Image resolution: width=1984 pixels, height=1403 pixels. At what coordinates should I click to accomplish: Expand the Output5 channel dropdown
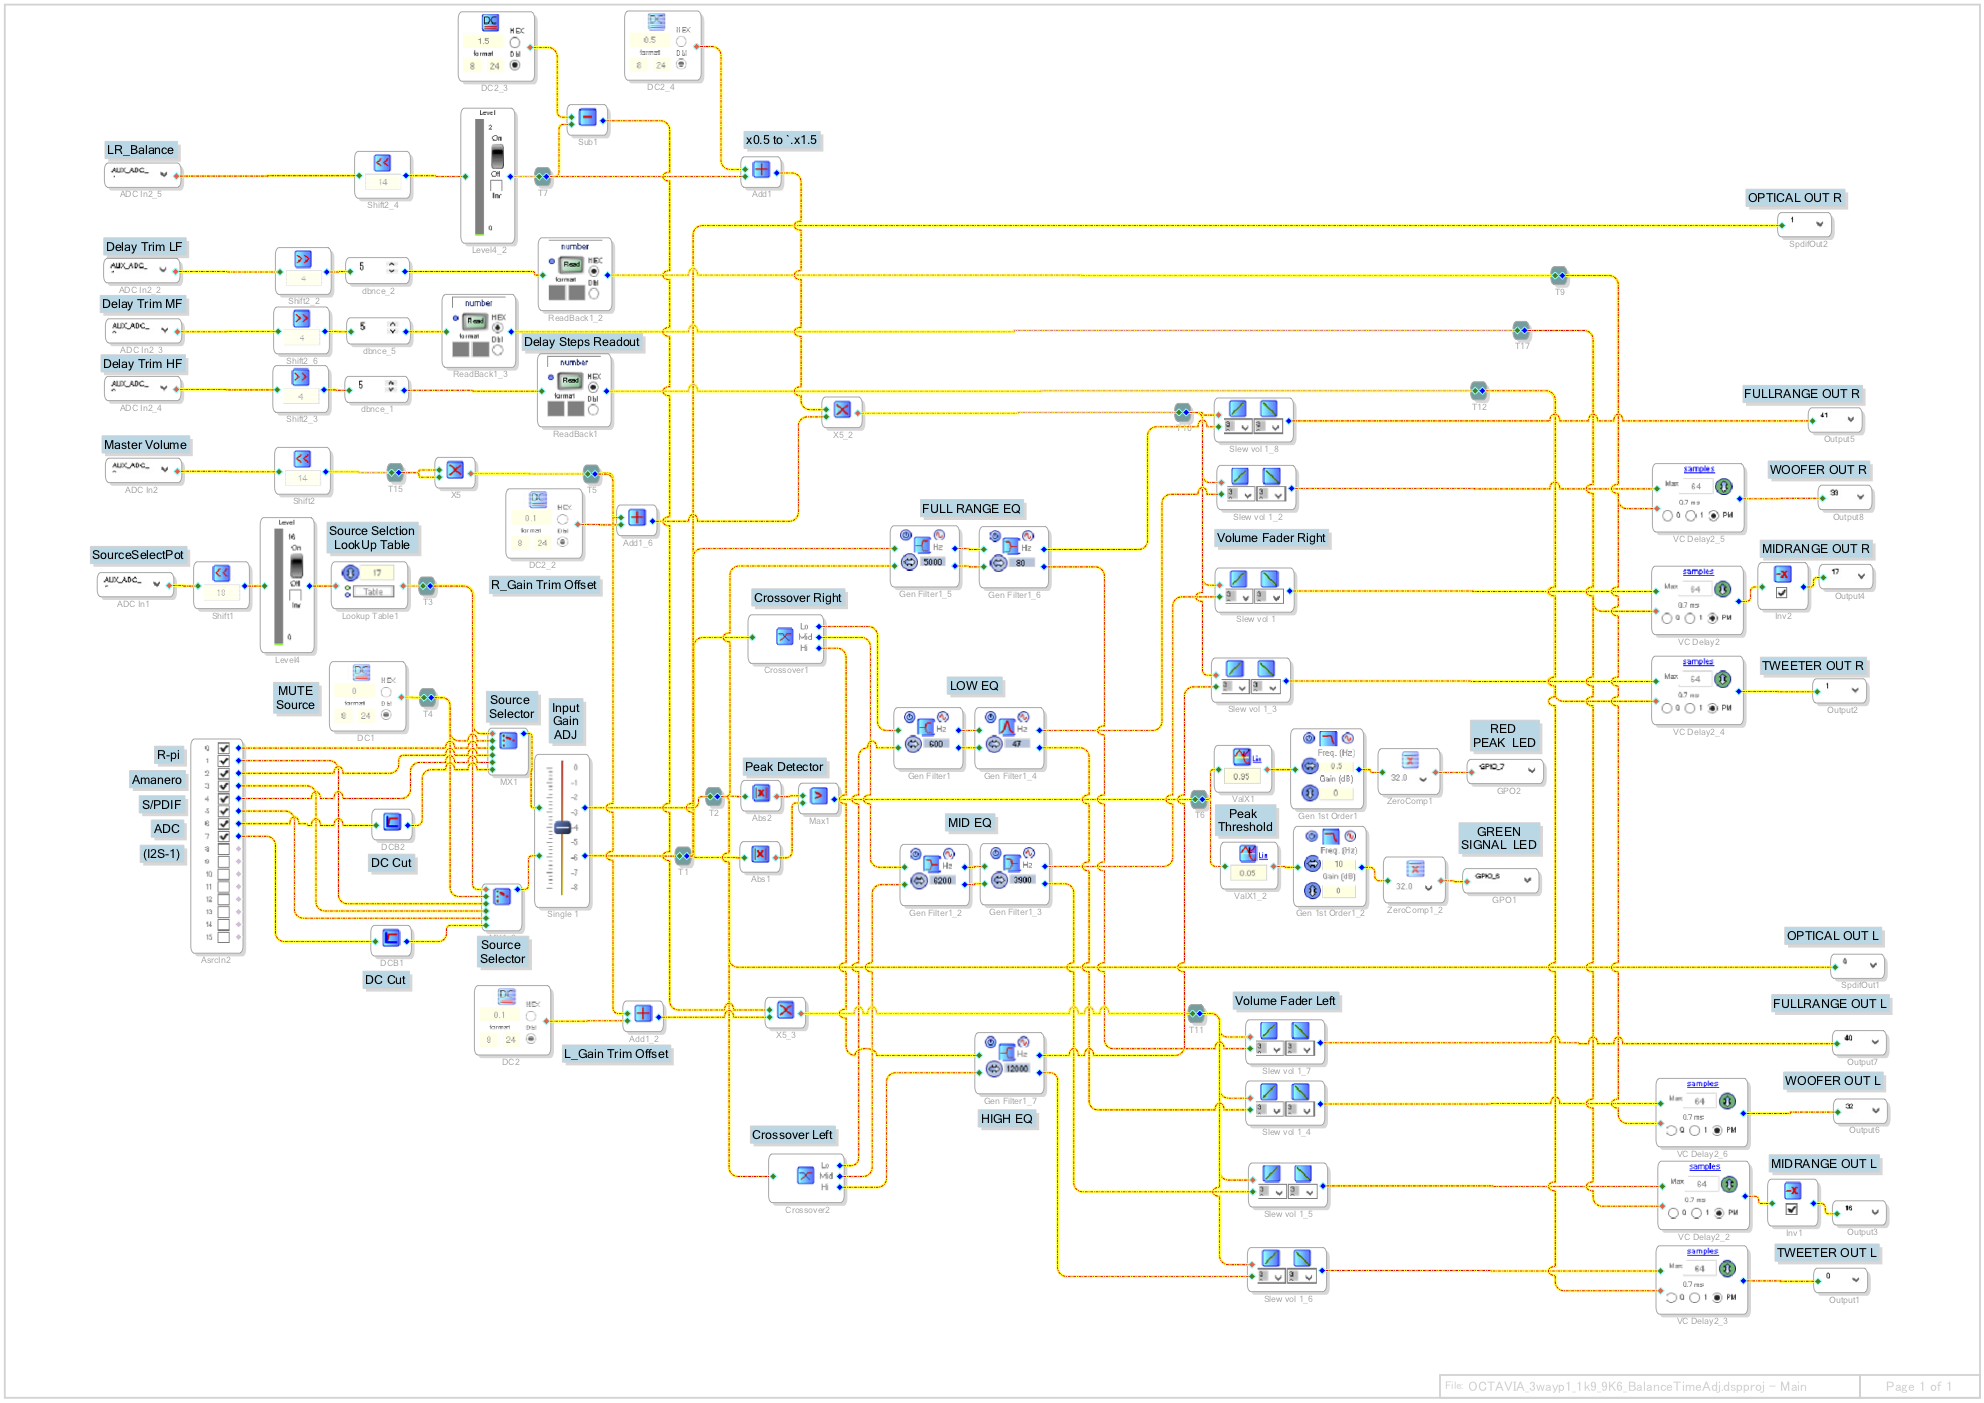1850,420
